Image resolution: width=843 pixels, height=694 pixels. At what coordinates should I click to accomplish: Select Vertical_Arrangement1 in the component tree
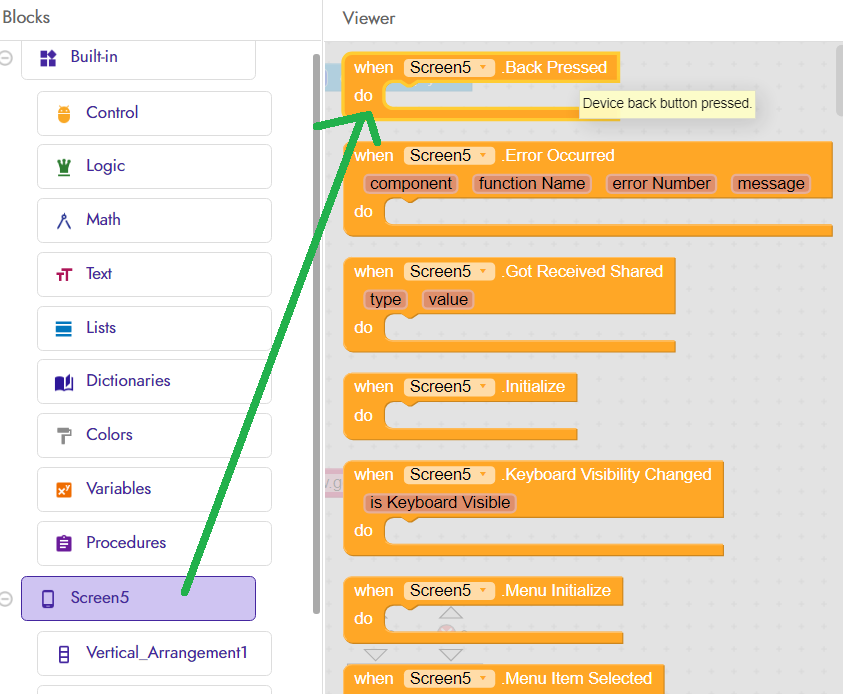tap(154, 653)
